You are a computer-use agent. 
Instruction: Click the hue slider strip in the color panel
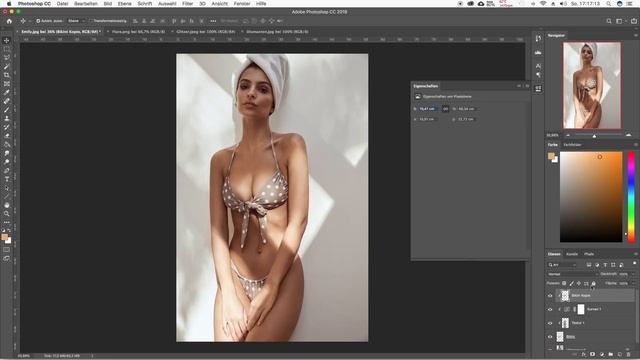[631, 197]
